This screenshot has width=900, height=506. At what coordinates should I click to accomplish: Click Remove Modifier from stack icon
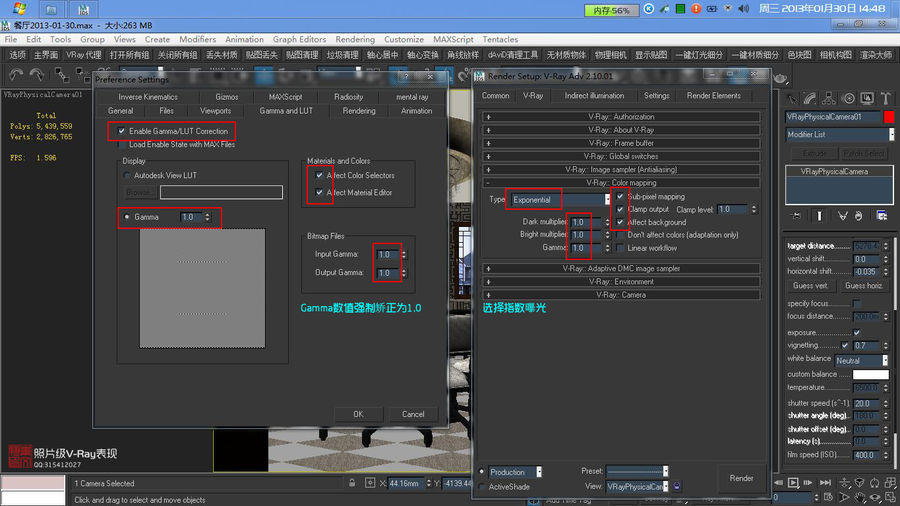pos(859,216)
